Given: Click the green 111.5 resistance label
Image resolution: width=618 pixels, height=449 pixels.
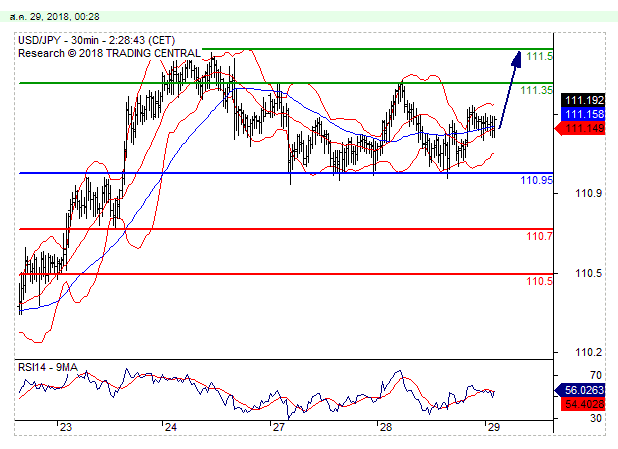Looking at the screenshot, I should tap(540, 56).
